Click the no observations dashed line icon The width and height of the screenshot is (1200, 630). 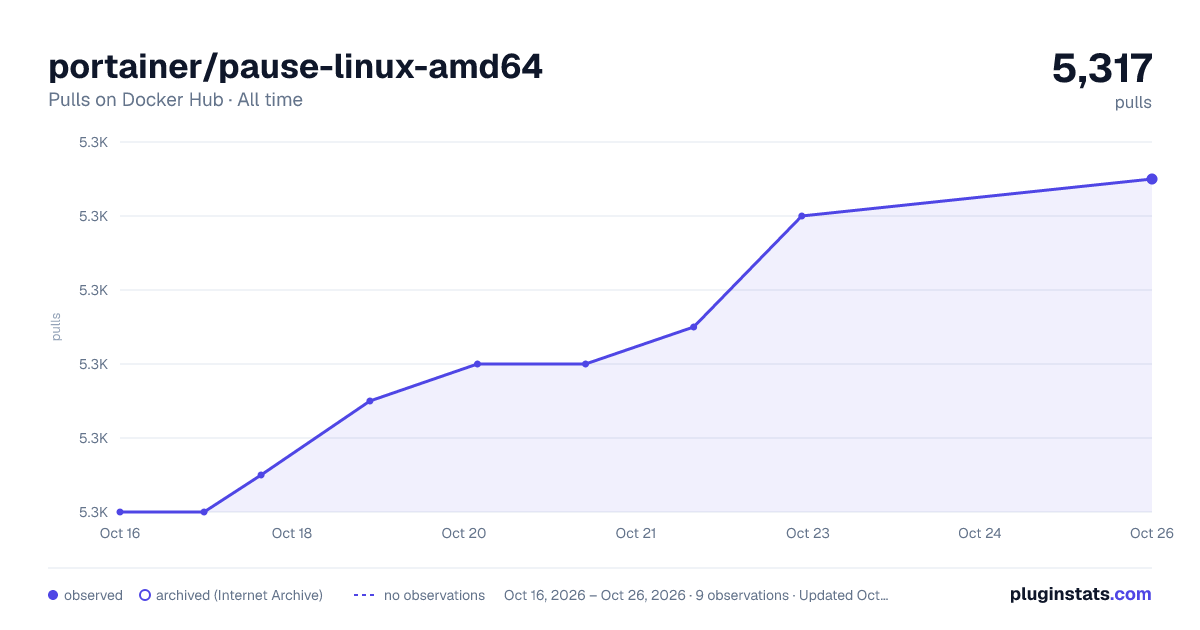point(364,595)
